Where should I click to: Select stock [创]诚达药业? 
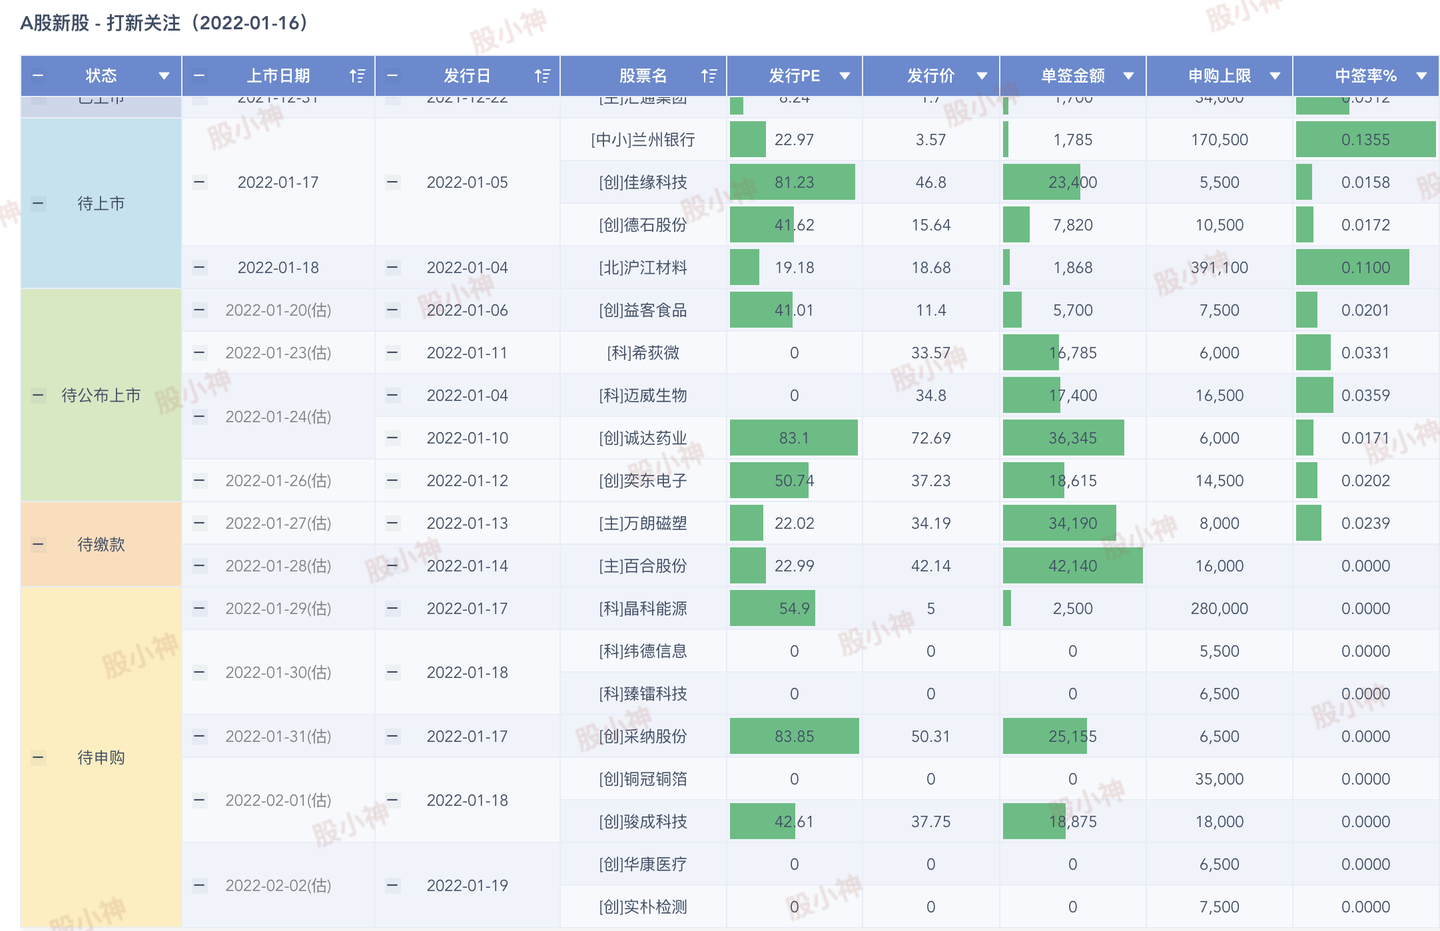[643, 438]
